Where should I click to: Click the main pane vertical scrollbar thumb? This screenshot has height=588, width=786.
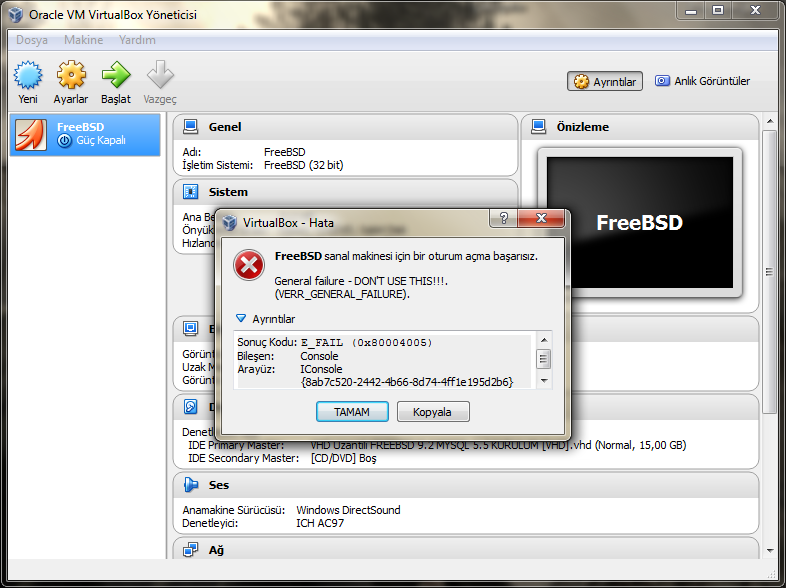pos(770,272)
